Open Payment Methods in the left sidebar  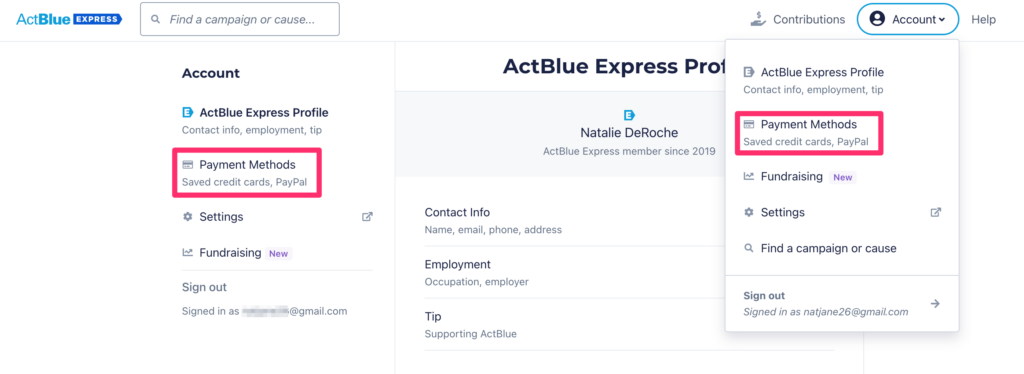[x=246, y=172]
